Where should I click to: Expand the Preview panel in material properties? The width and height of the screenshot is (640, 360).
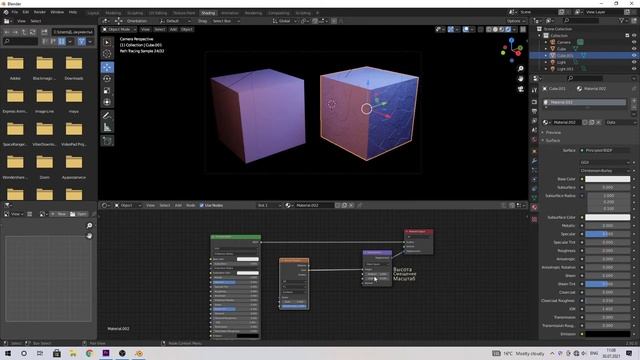tap(553, 133)
